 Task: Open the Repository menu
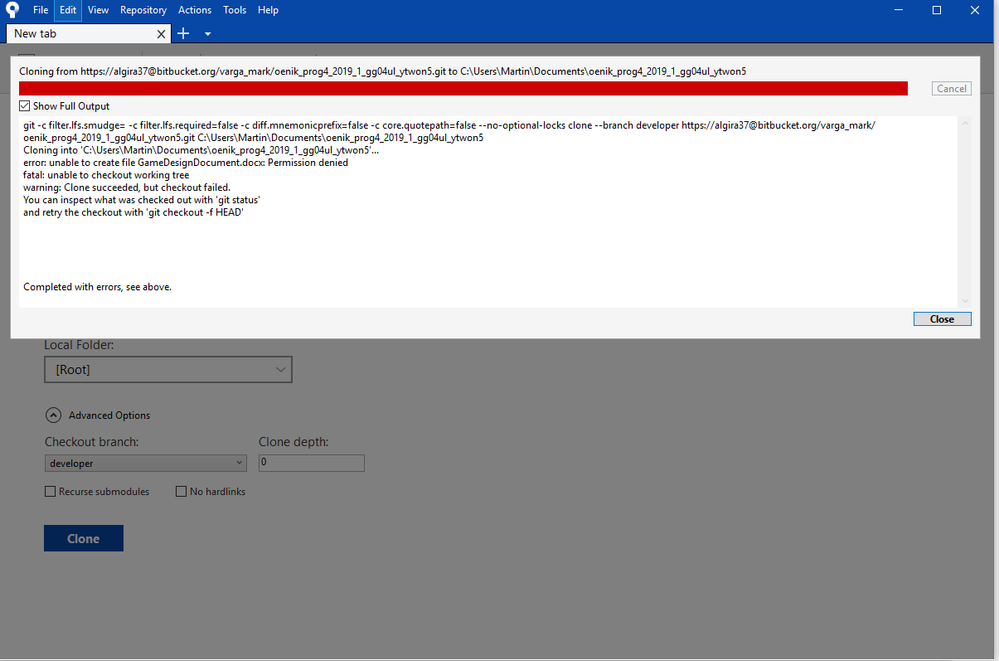[x=143, y=10]
